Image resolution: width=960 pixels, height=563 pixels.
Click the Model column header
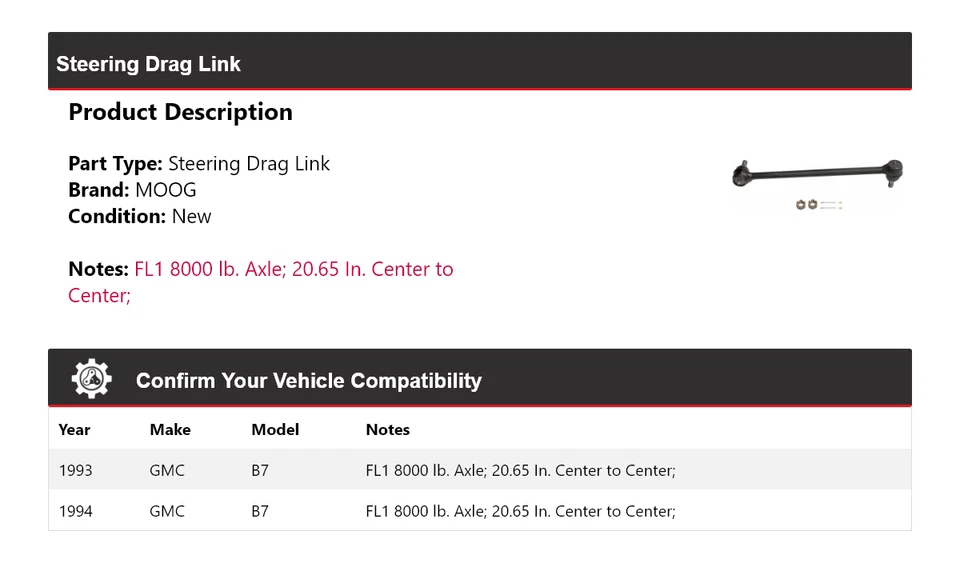pos(275,430)
